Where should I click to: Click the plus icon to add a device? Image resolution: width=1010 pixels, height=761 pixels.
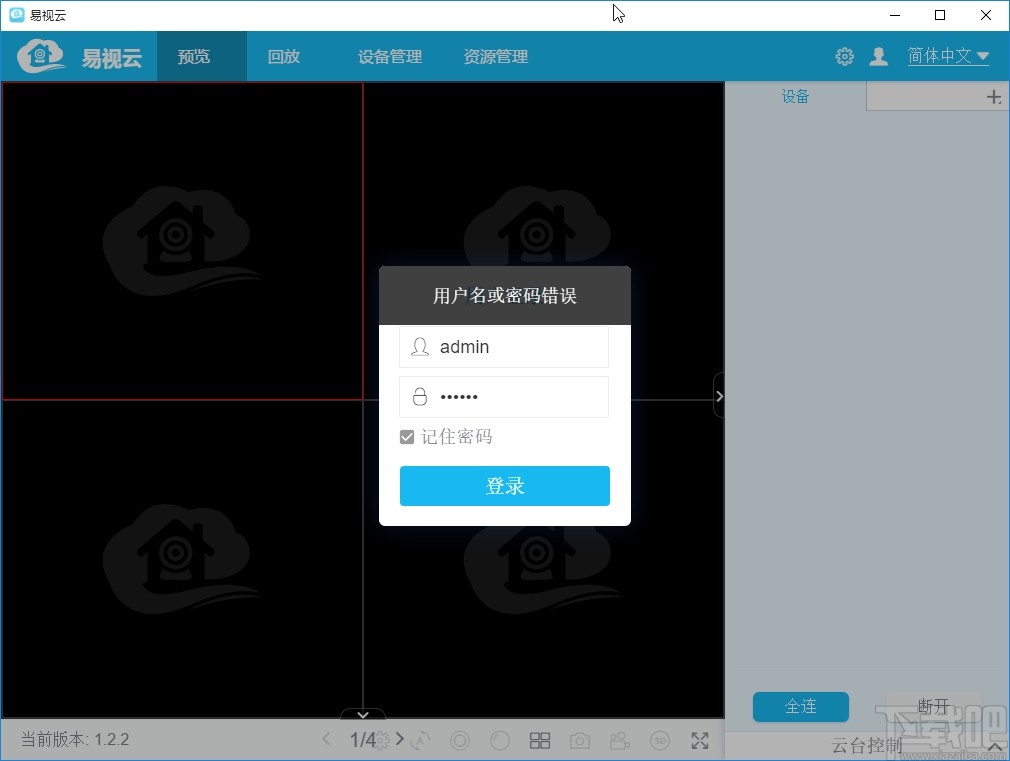993,97
